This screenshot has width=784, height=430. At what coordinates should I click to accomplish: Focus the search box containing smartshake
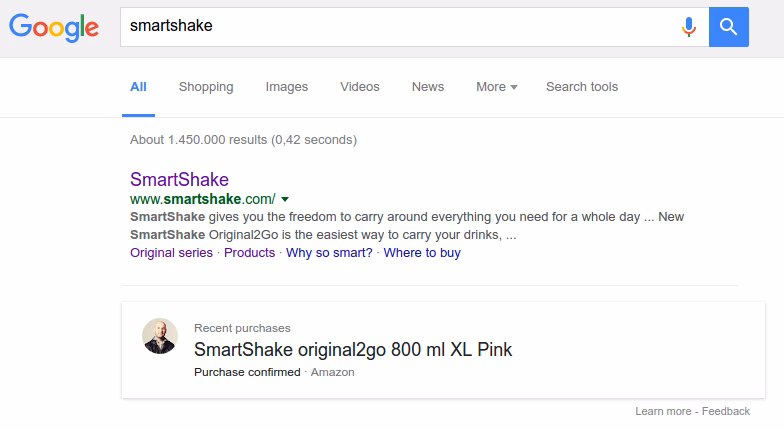coord(400,27)
